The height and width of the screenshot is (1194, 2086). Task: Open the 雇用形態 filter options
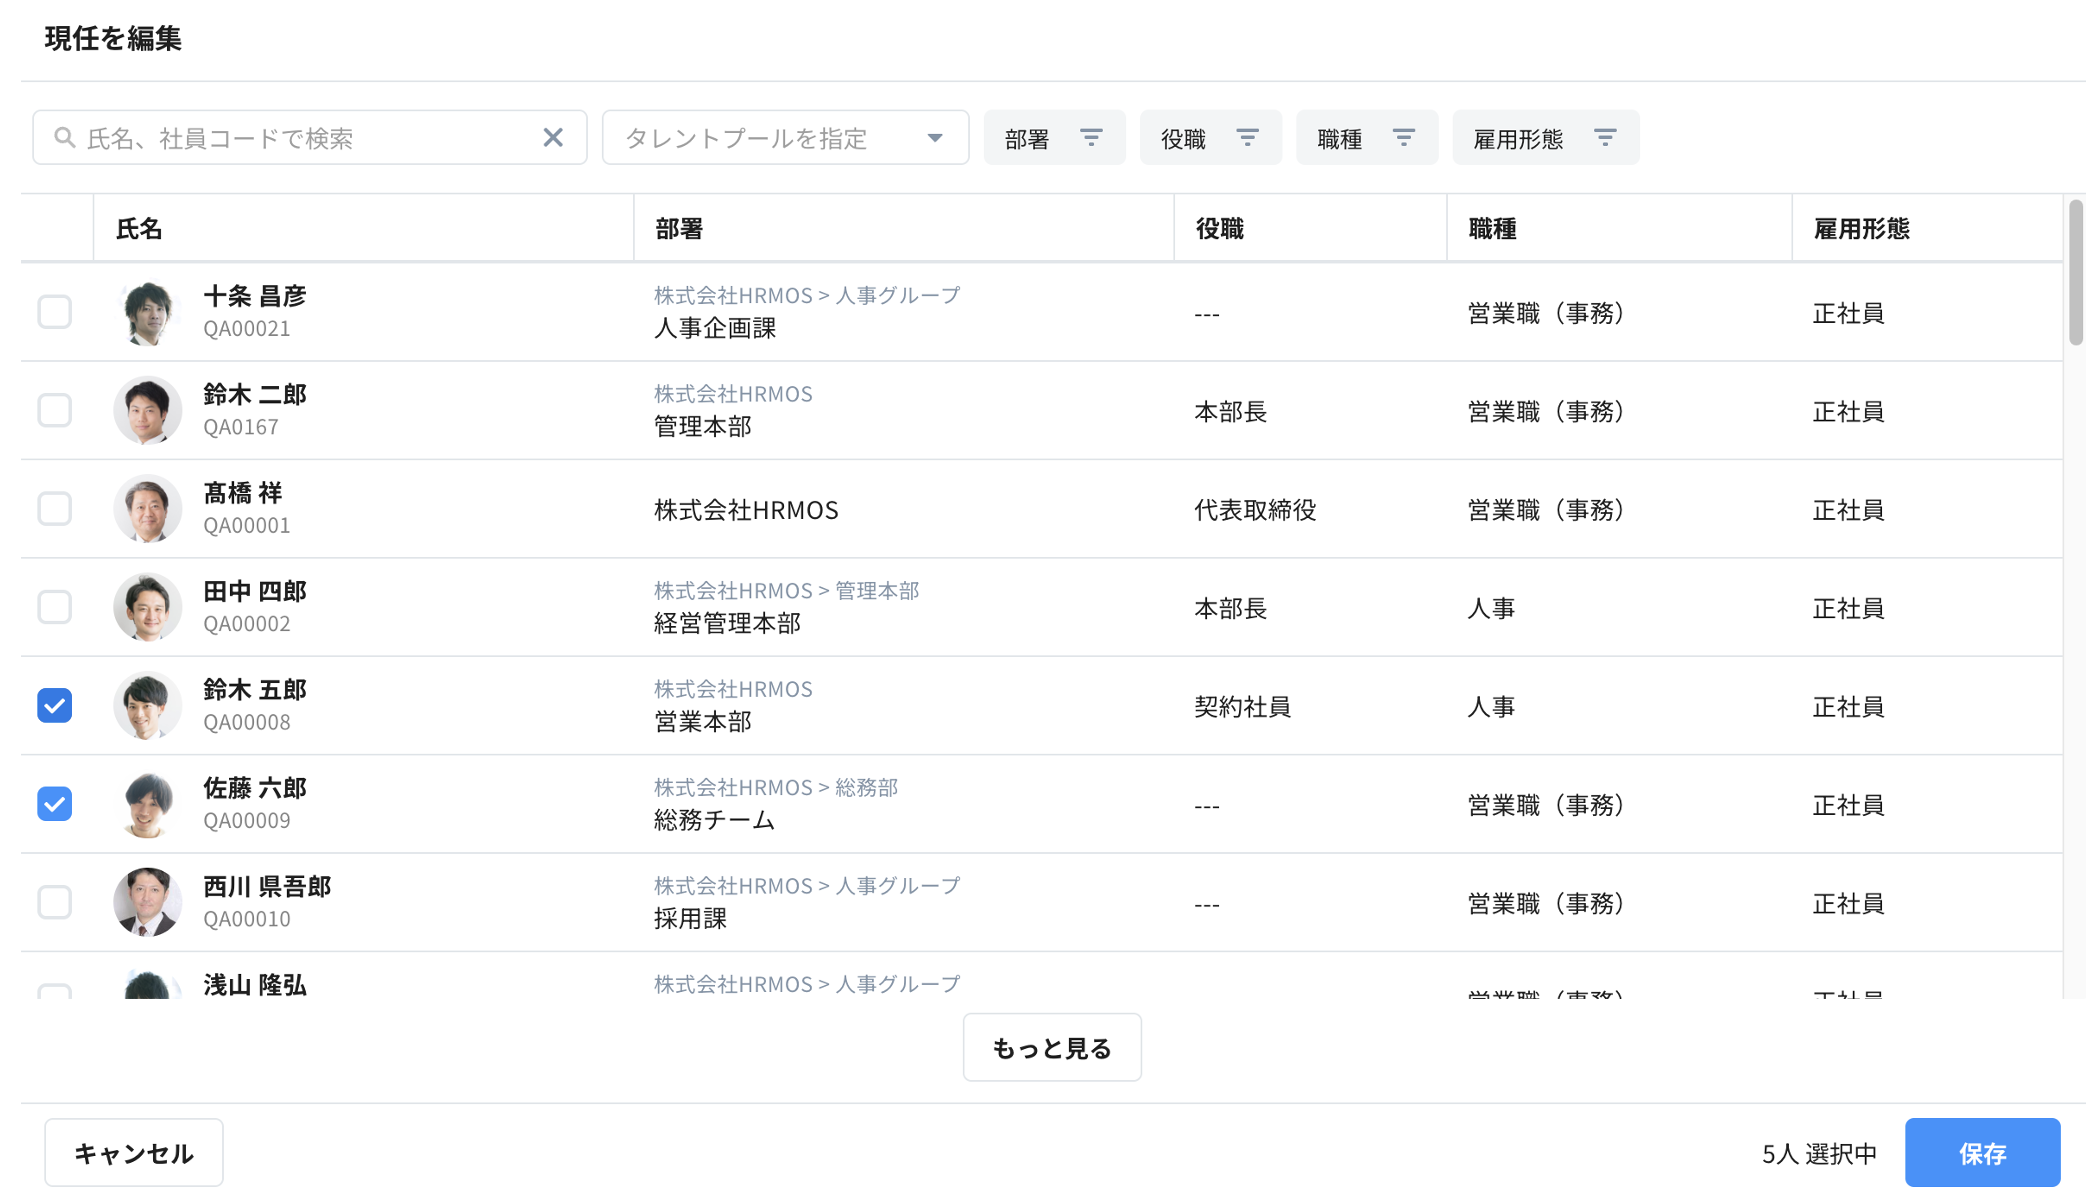click(x=1545, y=137)
